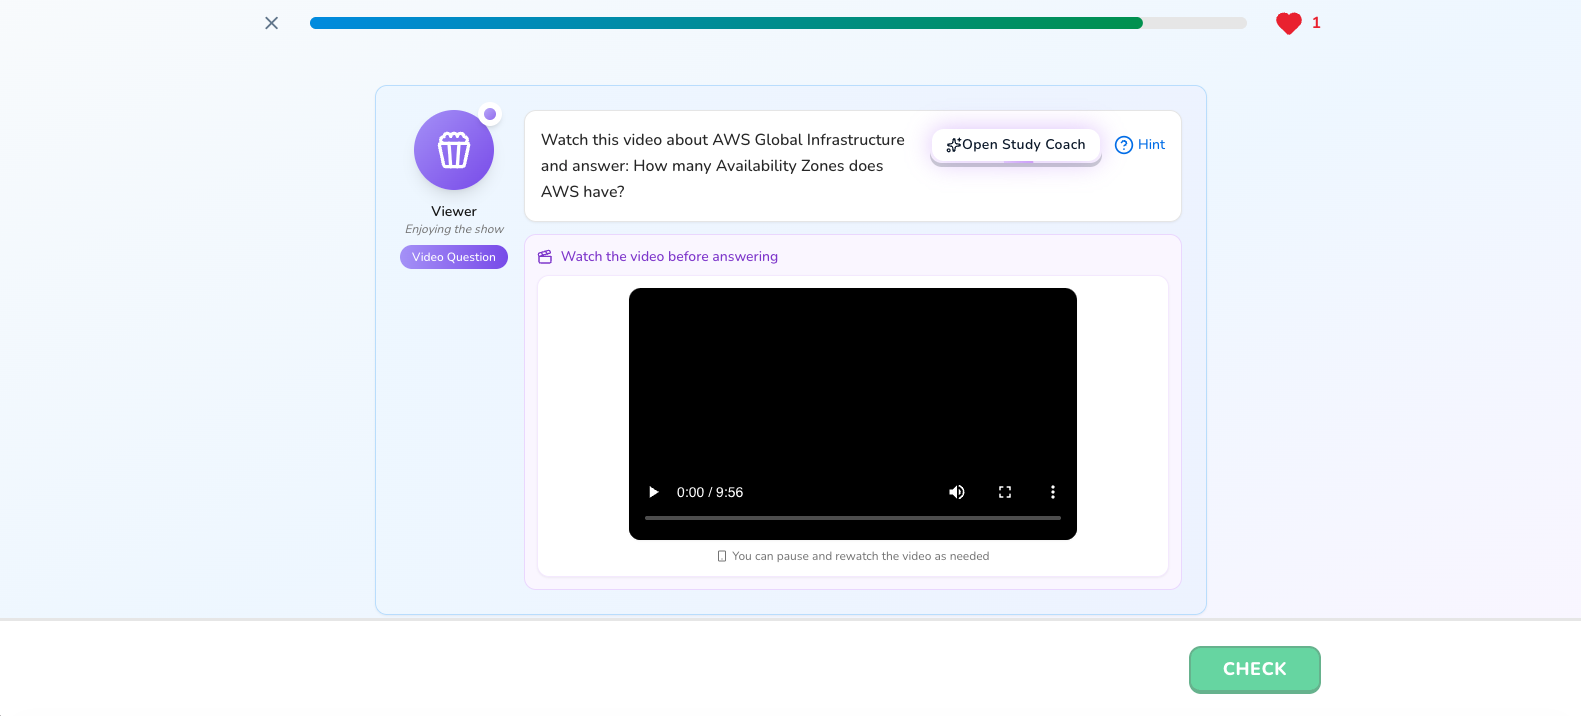Image resolution: width=1581 pixels, height=716 pixels.
Task: Click the 'Enjoying the show' caption
Action: (x=454, y=229)
